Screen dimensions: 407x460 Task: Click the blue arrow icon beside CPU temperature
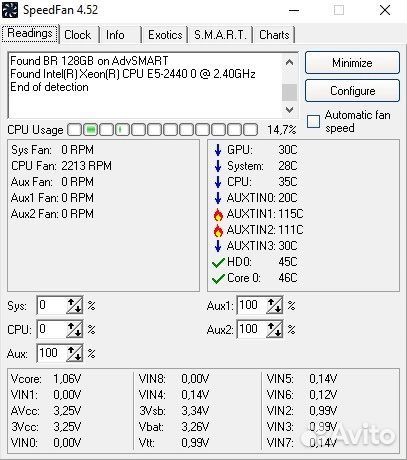[x=218, y=182]
